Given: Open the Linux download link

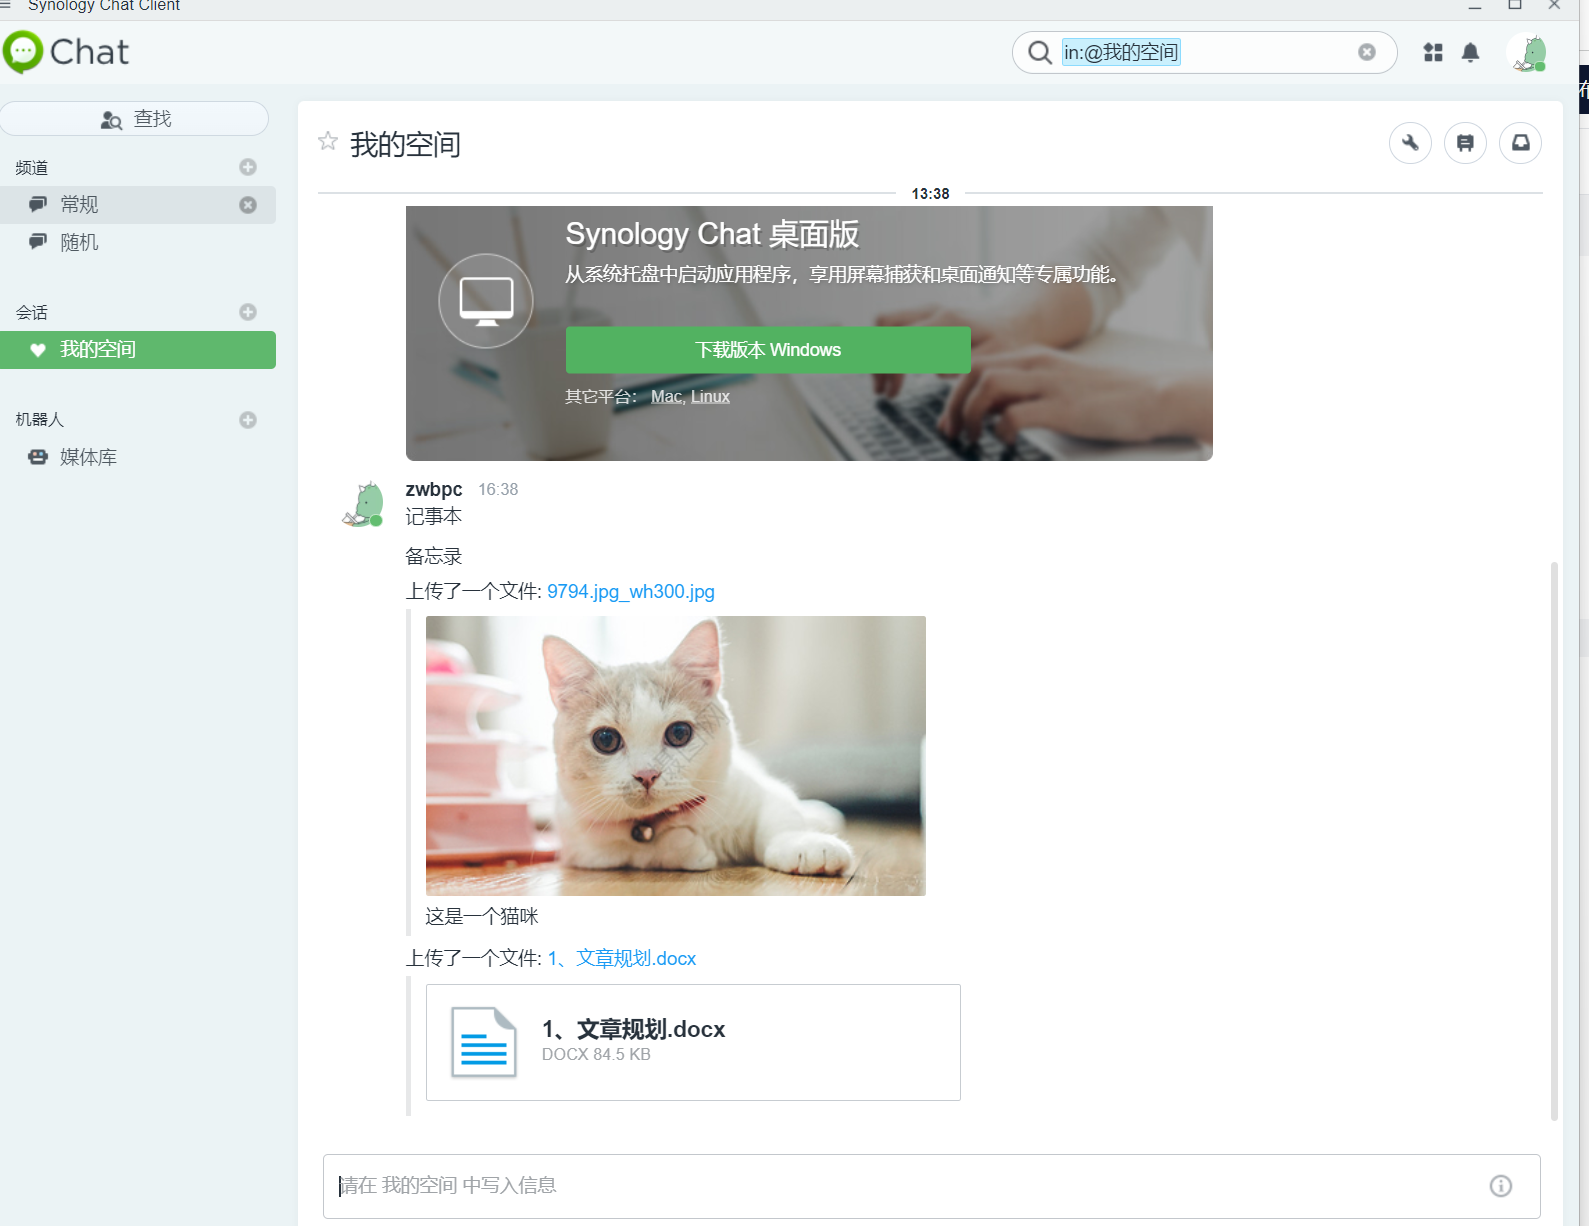Looking at the screenshot, I should point(710,397).
